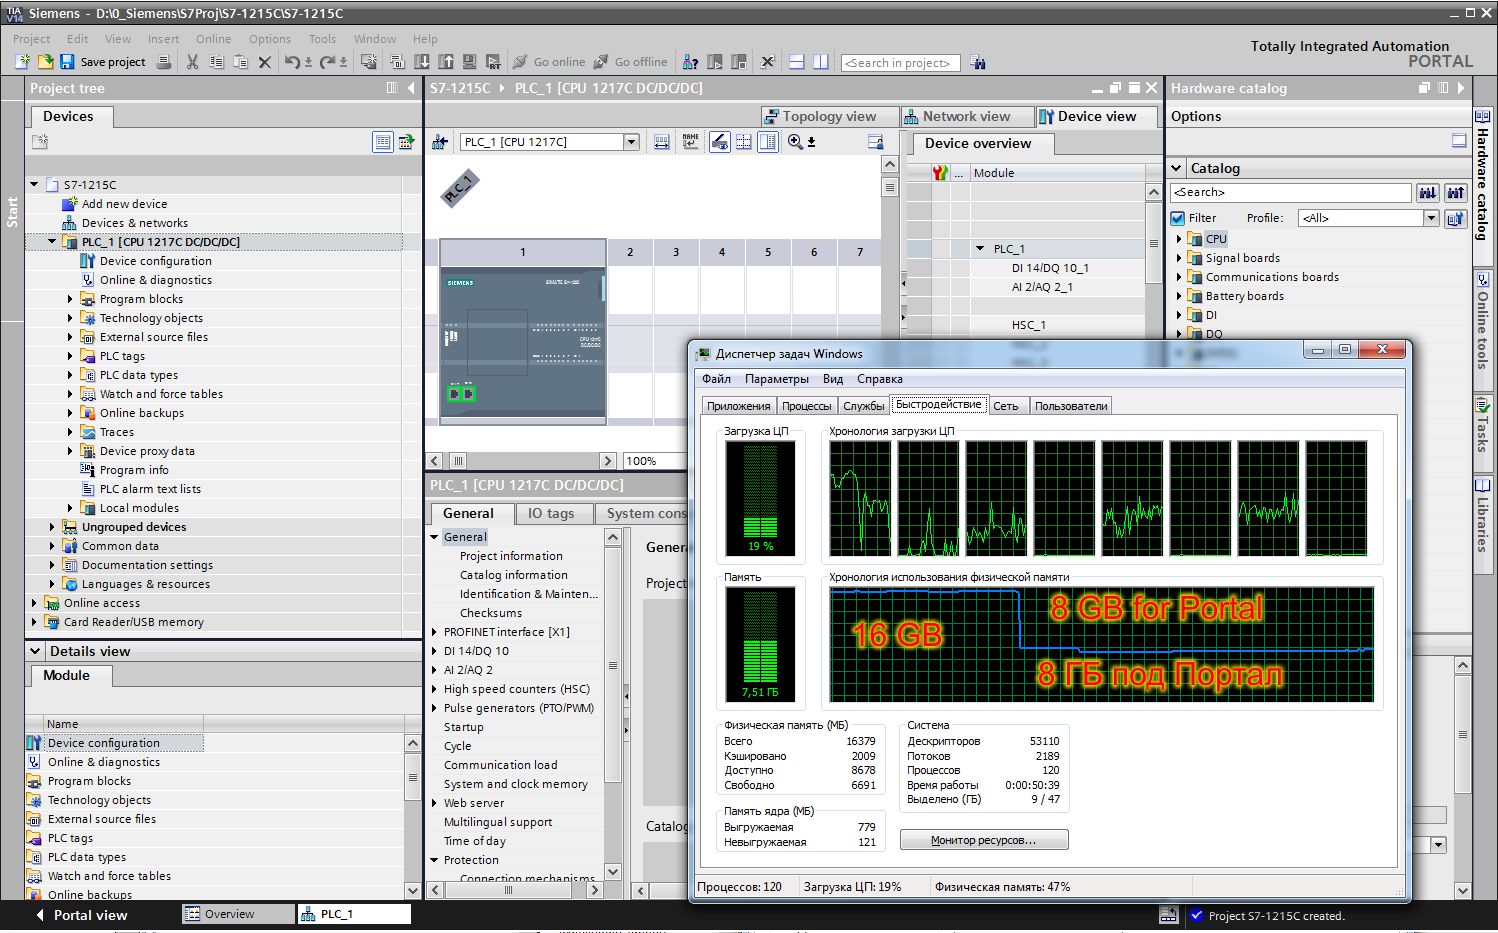This screenshot has height=933, width=1498.
Task: Collapse the Project tree panel arrow
Action: 411,88
